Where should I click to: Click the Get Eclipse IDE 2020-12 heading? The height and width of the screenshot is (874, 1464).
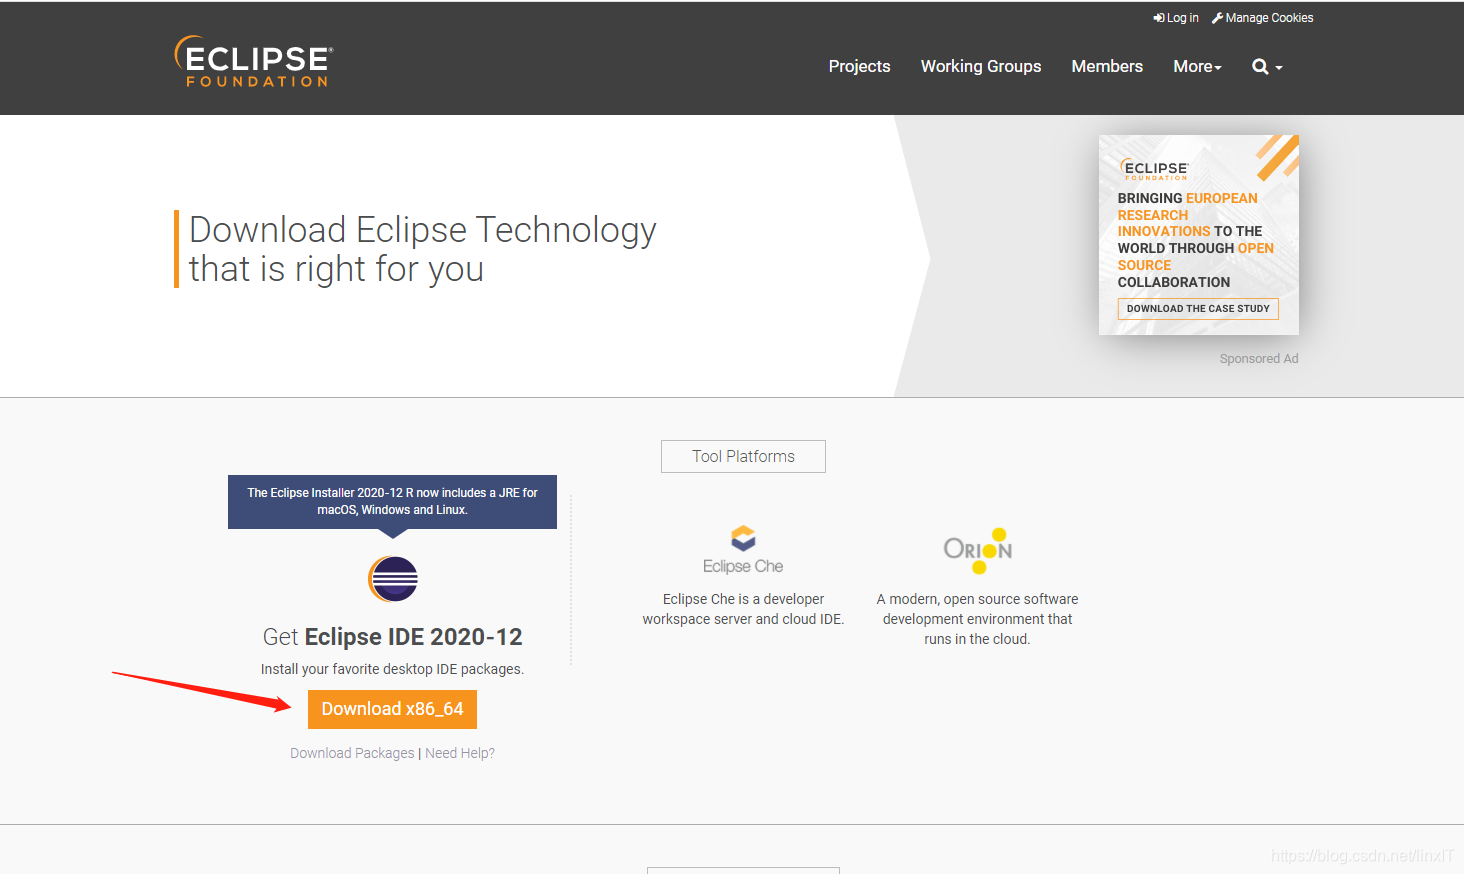[x=392, y=637]
